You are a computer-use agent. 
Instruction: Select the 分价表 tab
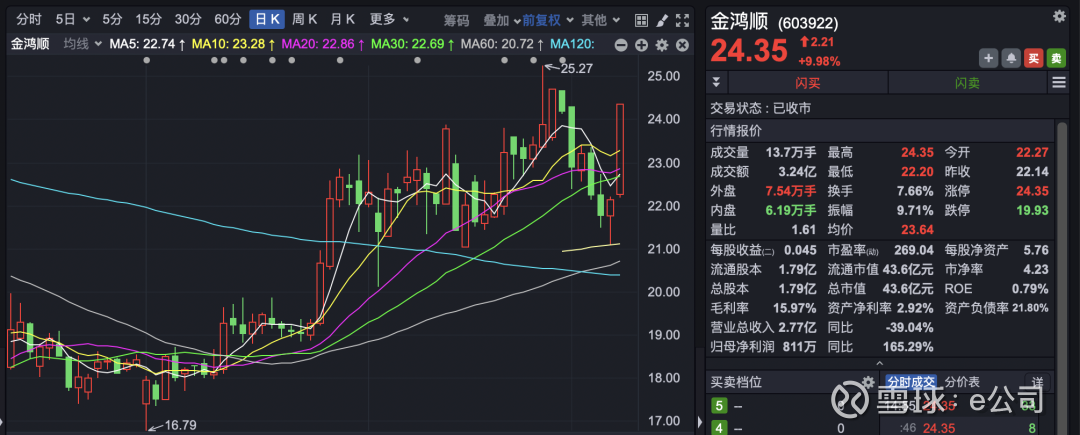tap(962, 382)
